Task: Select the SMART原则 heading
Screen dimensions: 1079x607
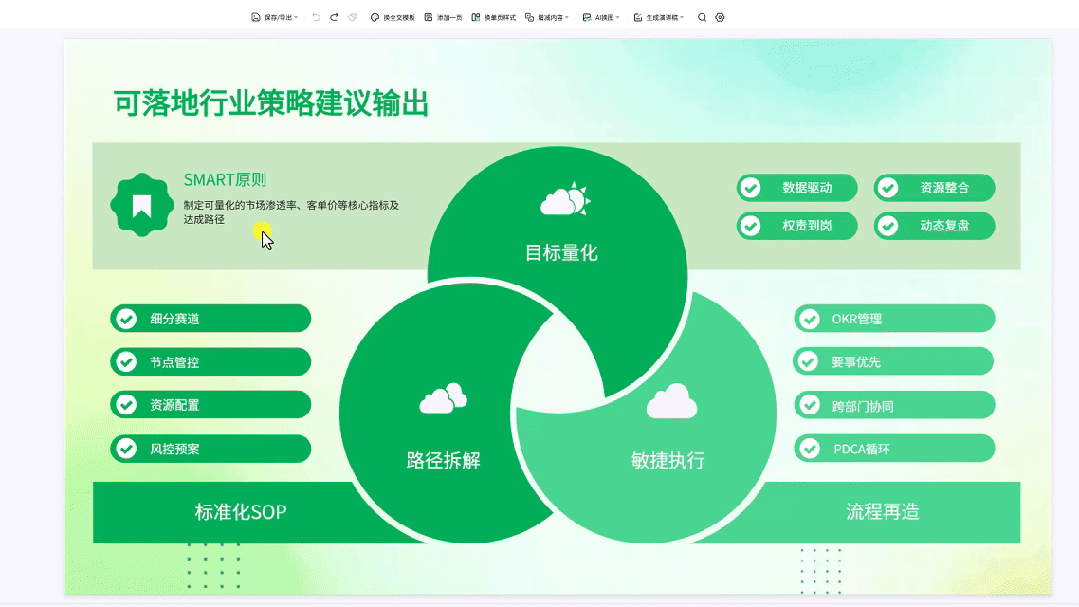Action: pos(224,180)
